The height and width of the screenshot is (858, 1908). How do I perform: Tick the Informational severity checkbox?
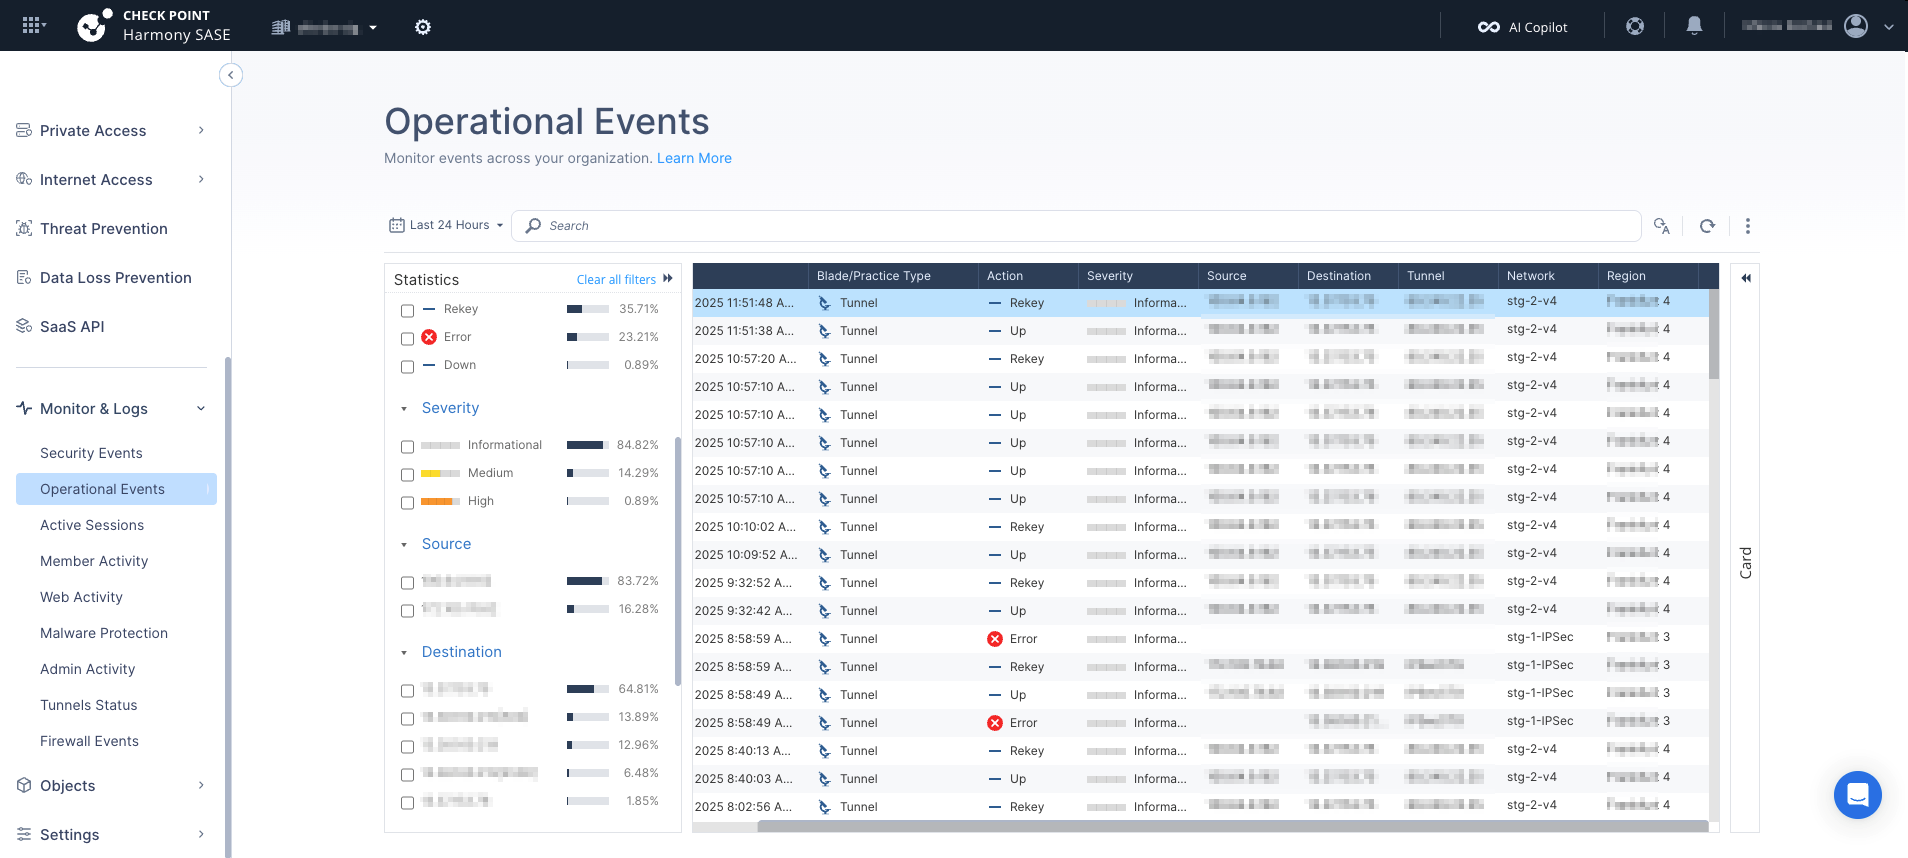[x=407, y=447]
